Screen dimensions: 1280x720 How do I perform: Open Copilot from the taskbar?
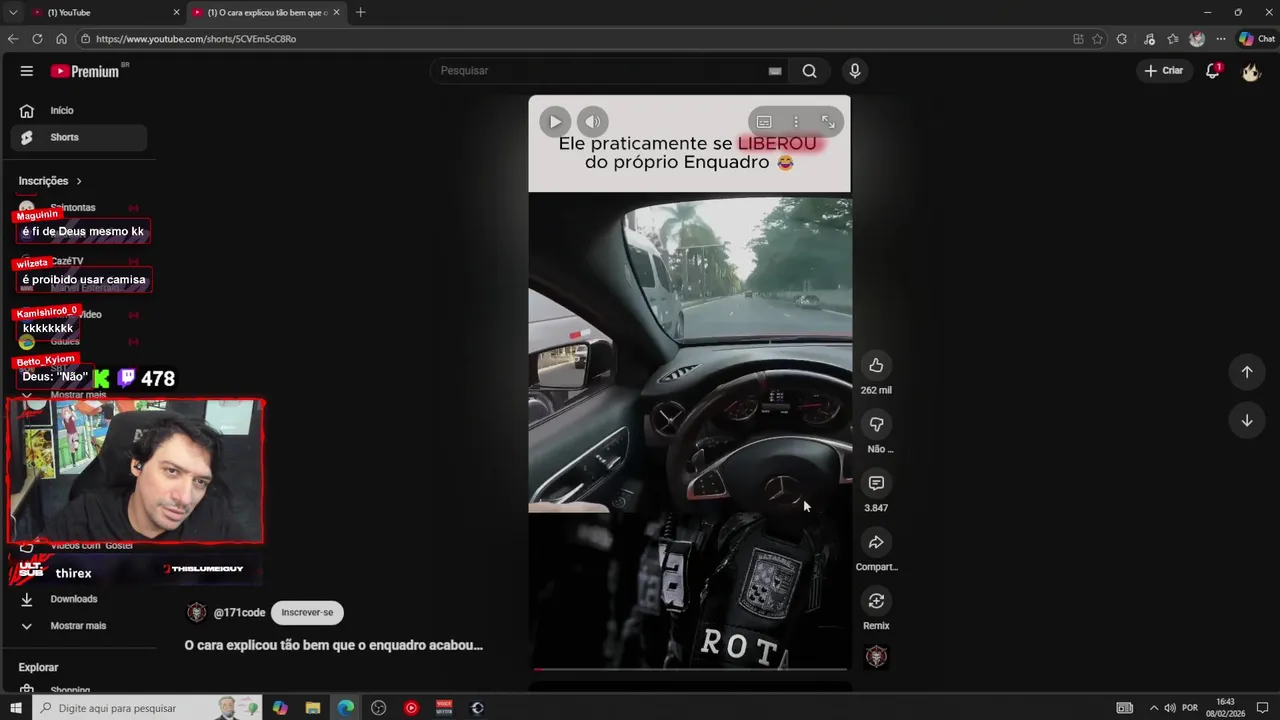point(280,708)
